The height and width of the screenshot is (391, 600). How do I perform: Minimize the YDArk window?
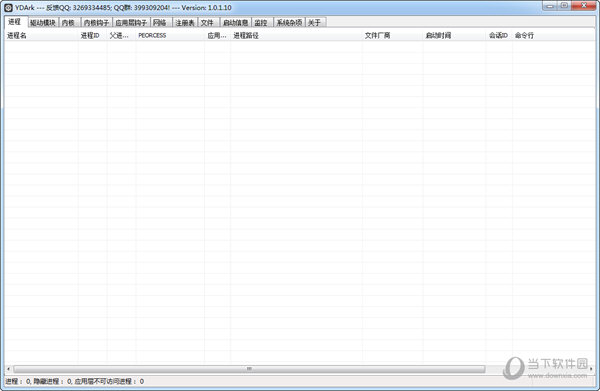click(x=550, y=6)
